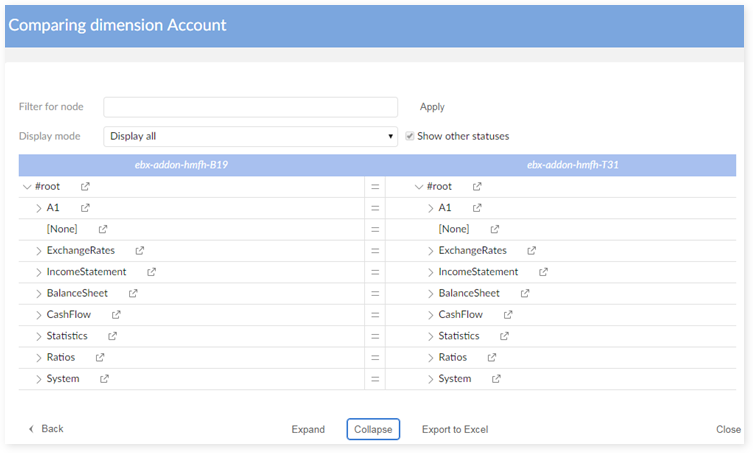Go Back using the bottom link
The height and width of the screenshot is (453, 753).
(x=46, y=429)
